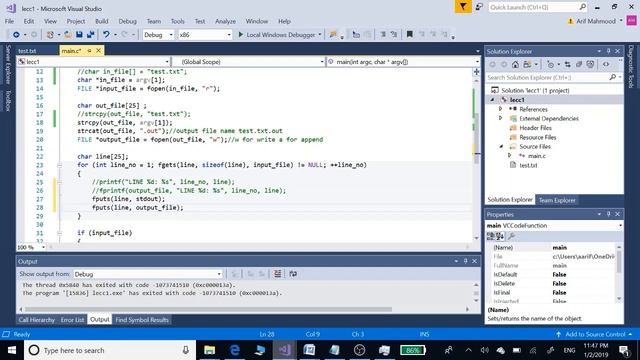The height and width of the screenshot is (360, 640).
Task: Click code editor vertical scrollbar thumb
Action: (476, 138)
